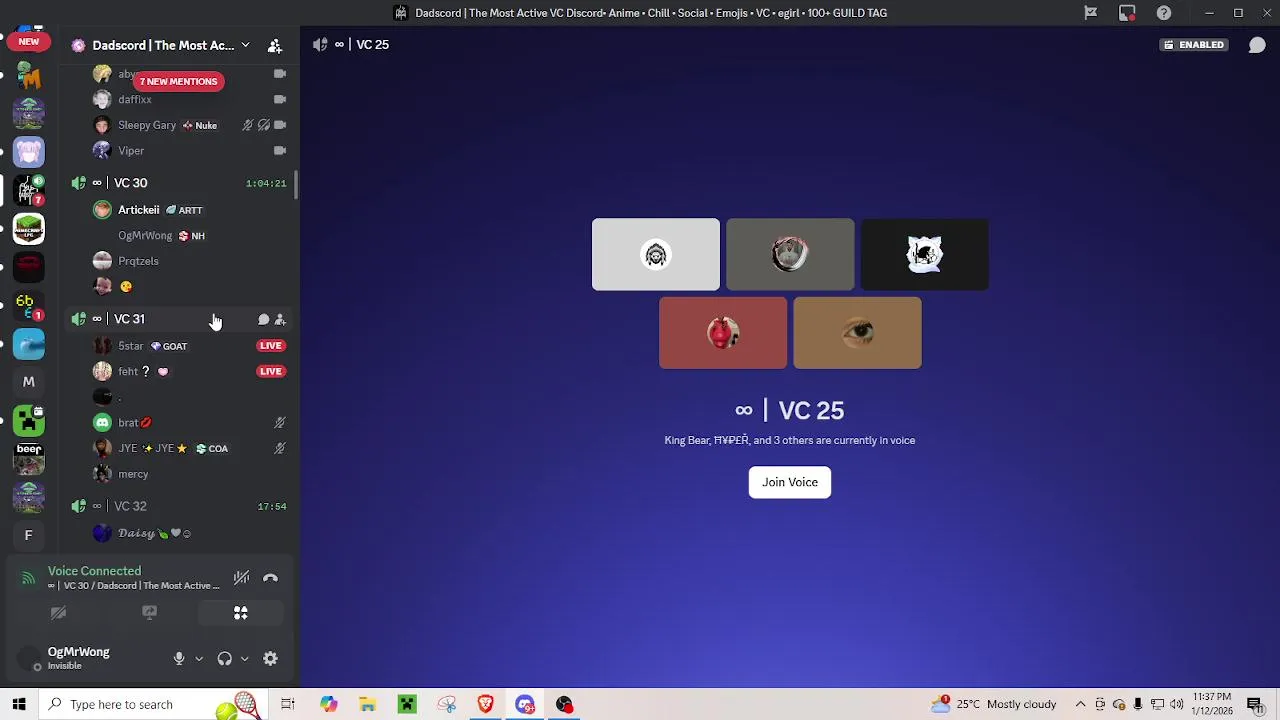Toggle noise suppression in Voice Connected panel

coord(241,578)
